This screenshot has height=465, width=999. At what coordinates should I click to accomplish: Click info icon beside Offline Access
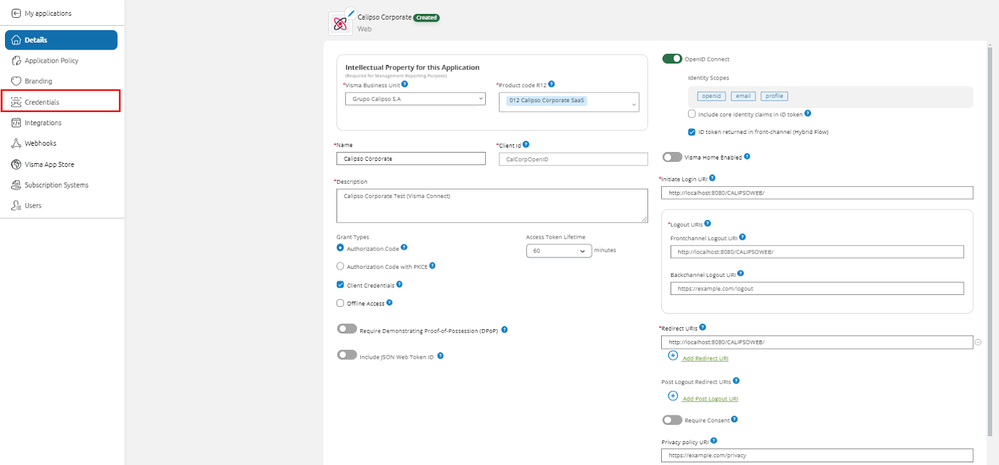389,303
